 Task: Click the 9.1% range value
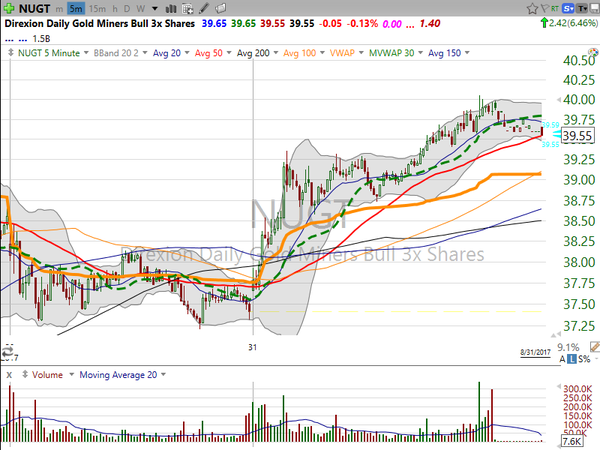pyautogui.click(x=568, y=347)
